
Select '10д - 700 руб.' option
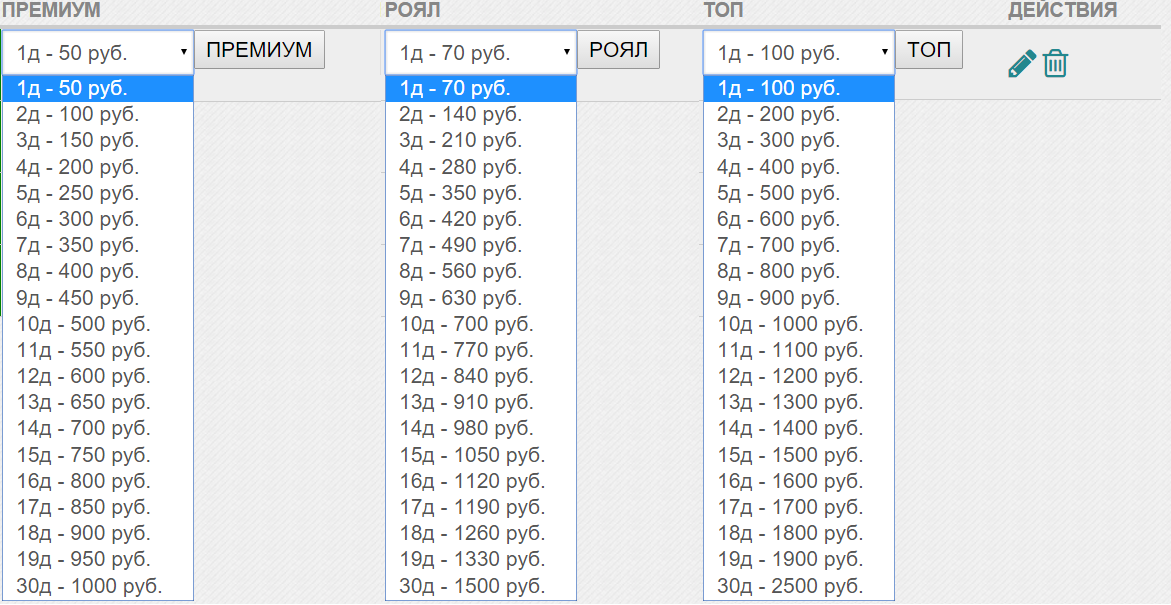pos(481,324)
